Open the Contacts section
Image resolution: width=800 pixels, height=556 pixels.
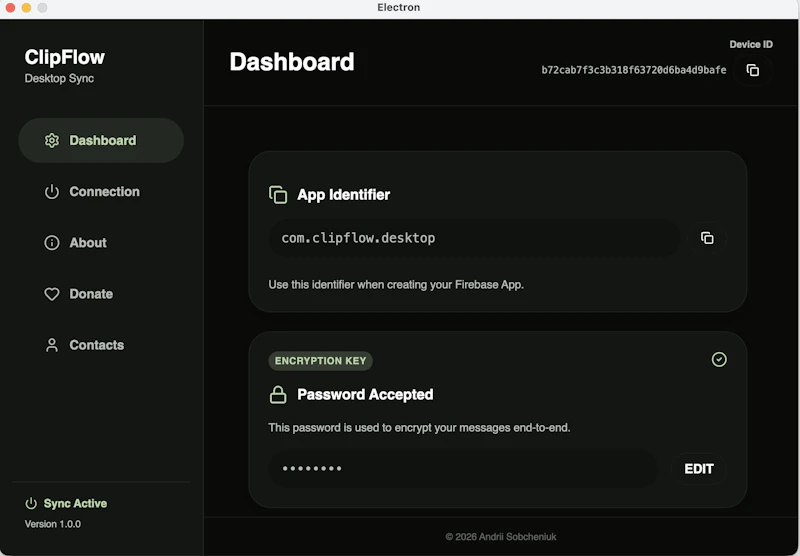101,345
